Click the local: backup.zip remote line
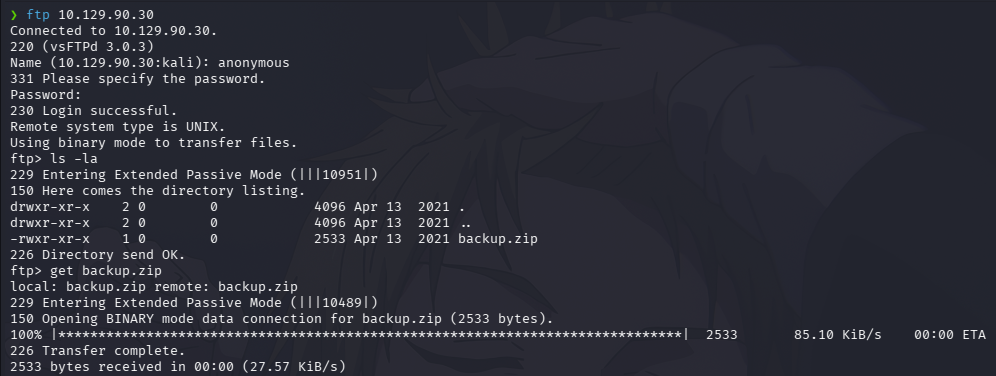The image size is (996, 376). point(154,286)
